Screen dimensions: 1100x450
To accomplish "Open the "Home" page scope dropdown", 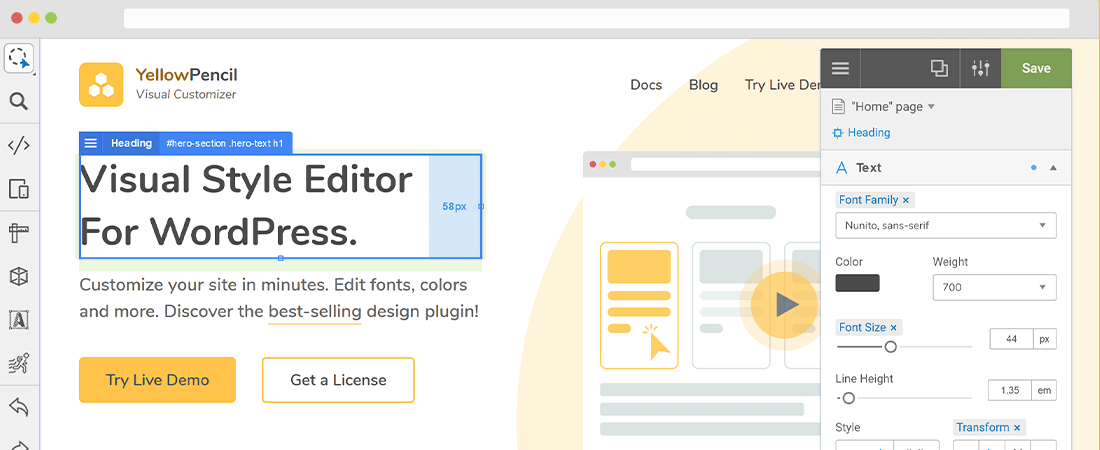I will [x=931, y=107].
